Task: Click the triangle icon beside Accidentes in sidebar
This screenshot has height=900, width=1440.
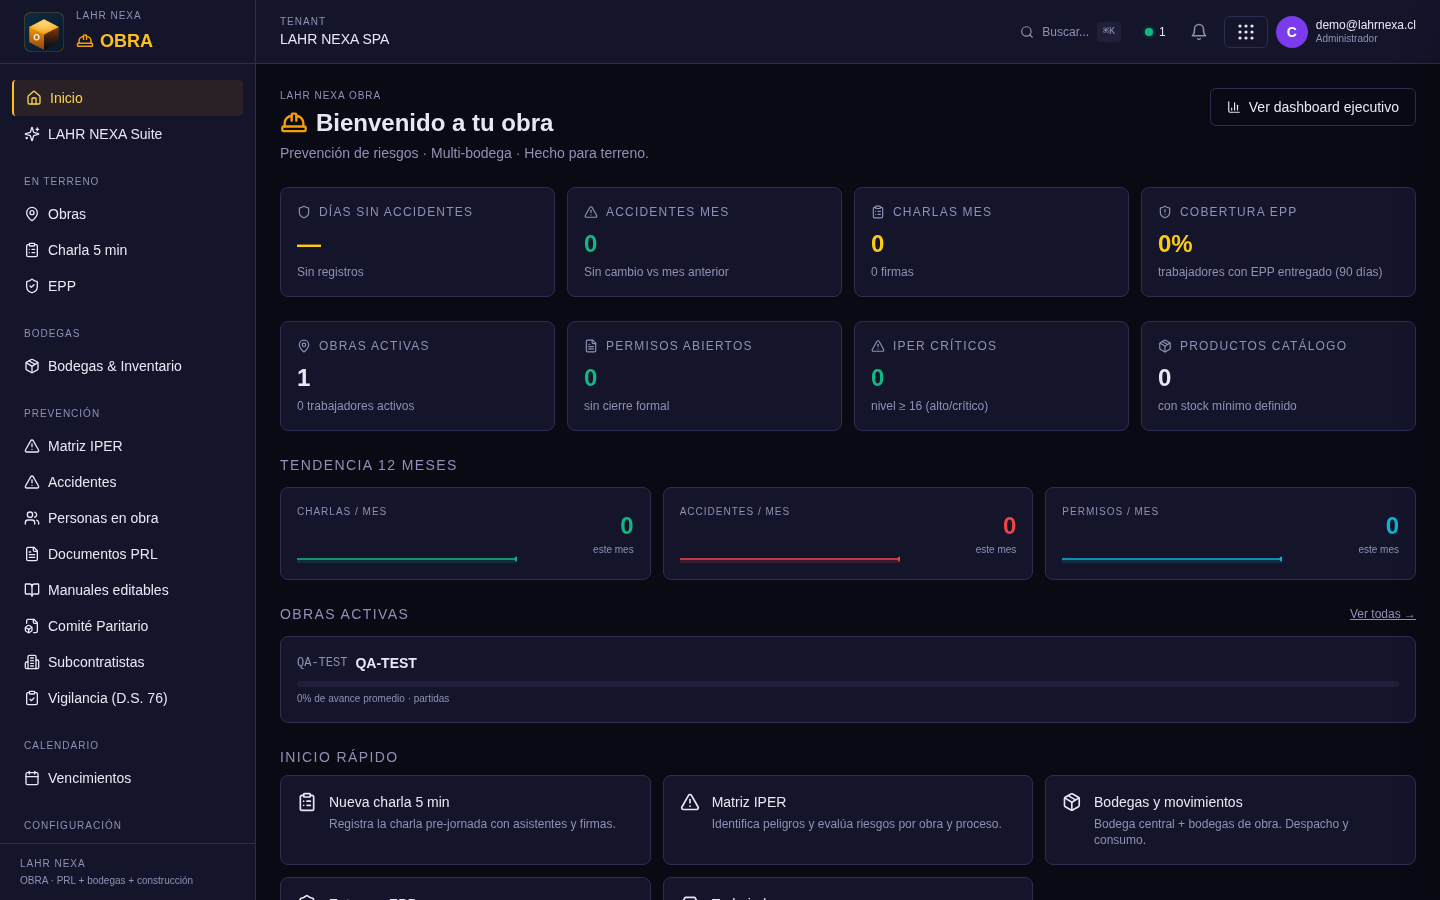Action: [x=32, y=482]
